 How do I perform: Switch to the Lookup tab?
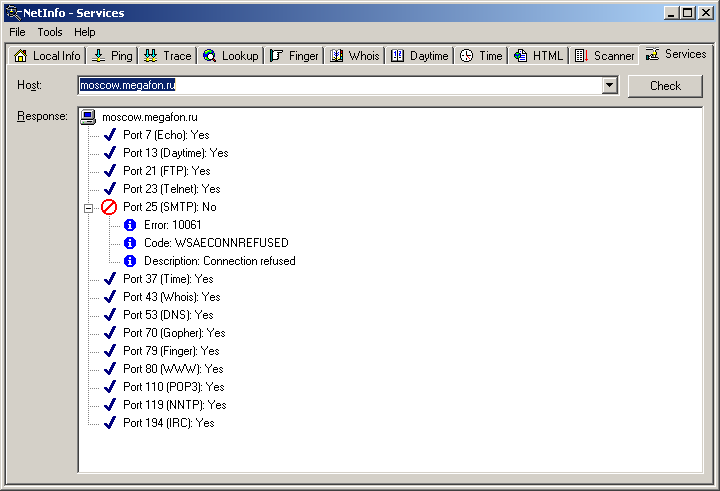coord(231,56)
